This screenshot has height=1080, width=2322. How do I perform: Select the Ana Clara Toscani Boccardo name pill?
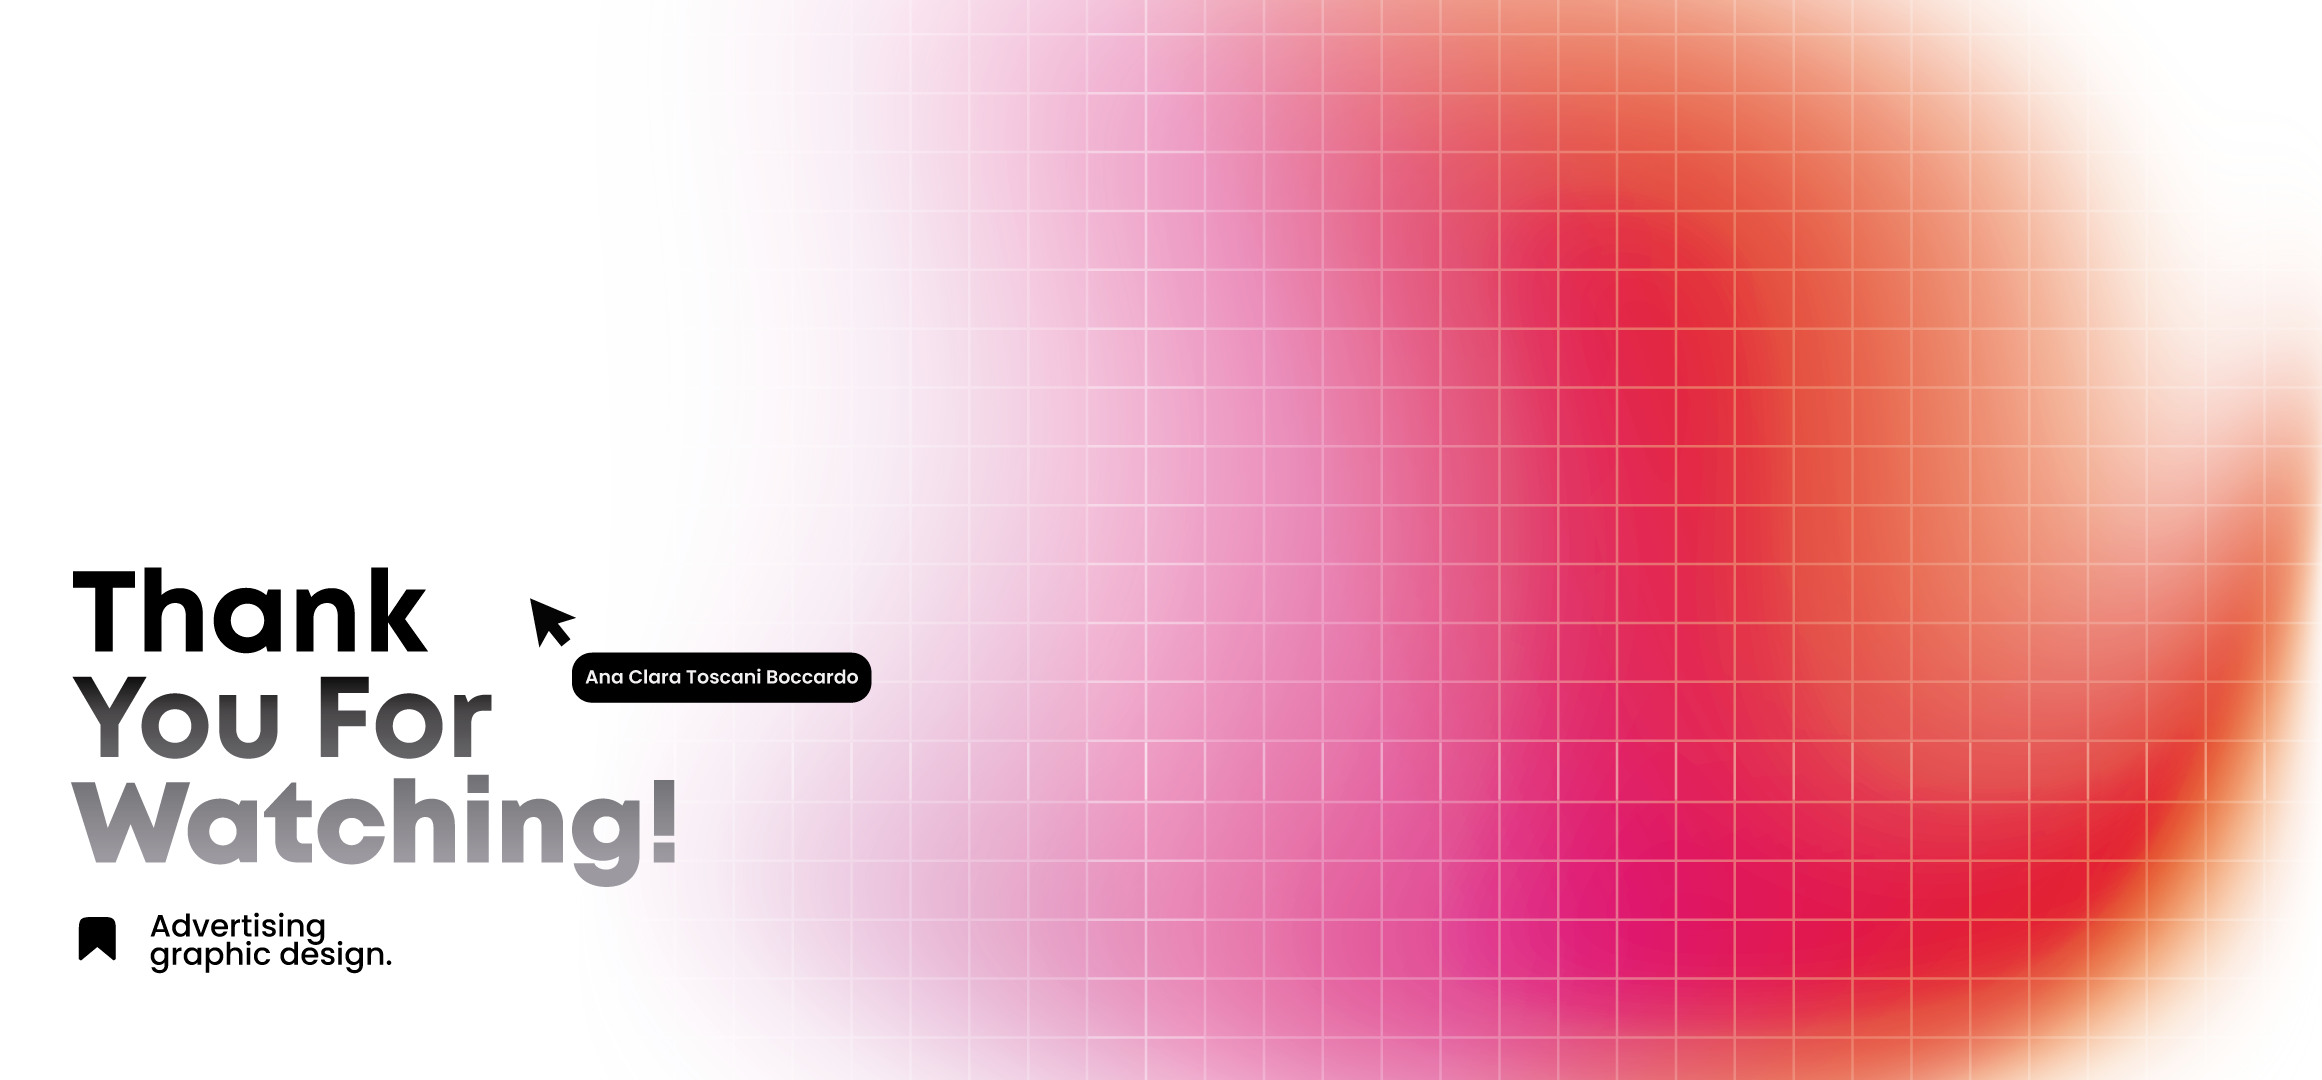pyautogui.click(x=721, y=677)
